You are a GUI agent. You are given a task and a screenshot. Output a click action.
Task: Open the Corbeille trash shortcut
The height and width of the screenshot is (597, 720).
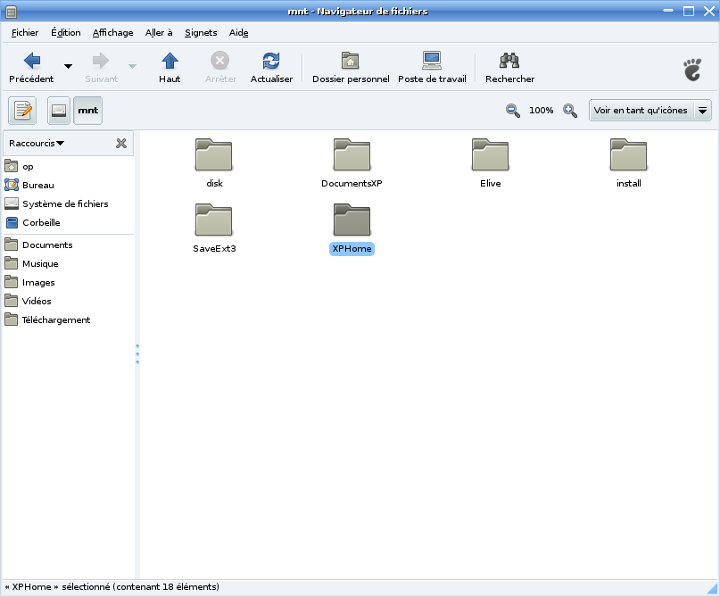pos(68,222)
